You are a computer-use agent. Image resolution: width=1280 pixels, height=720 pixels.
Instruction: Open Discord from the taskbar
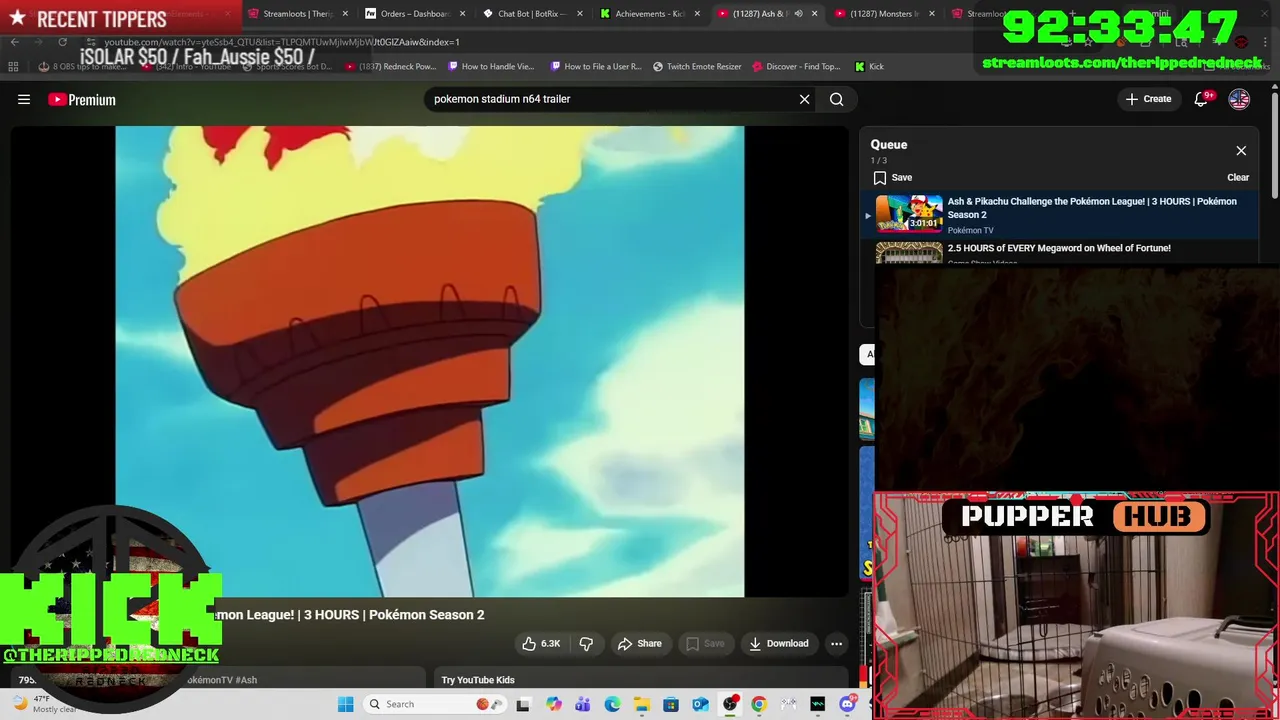click(848, 705)
